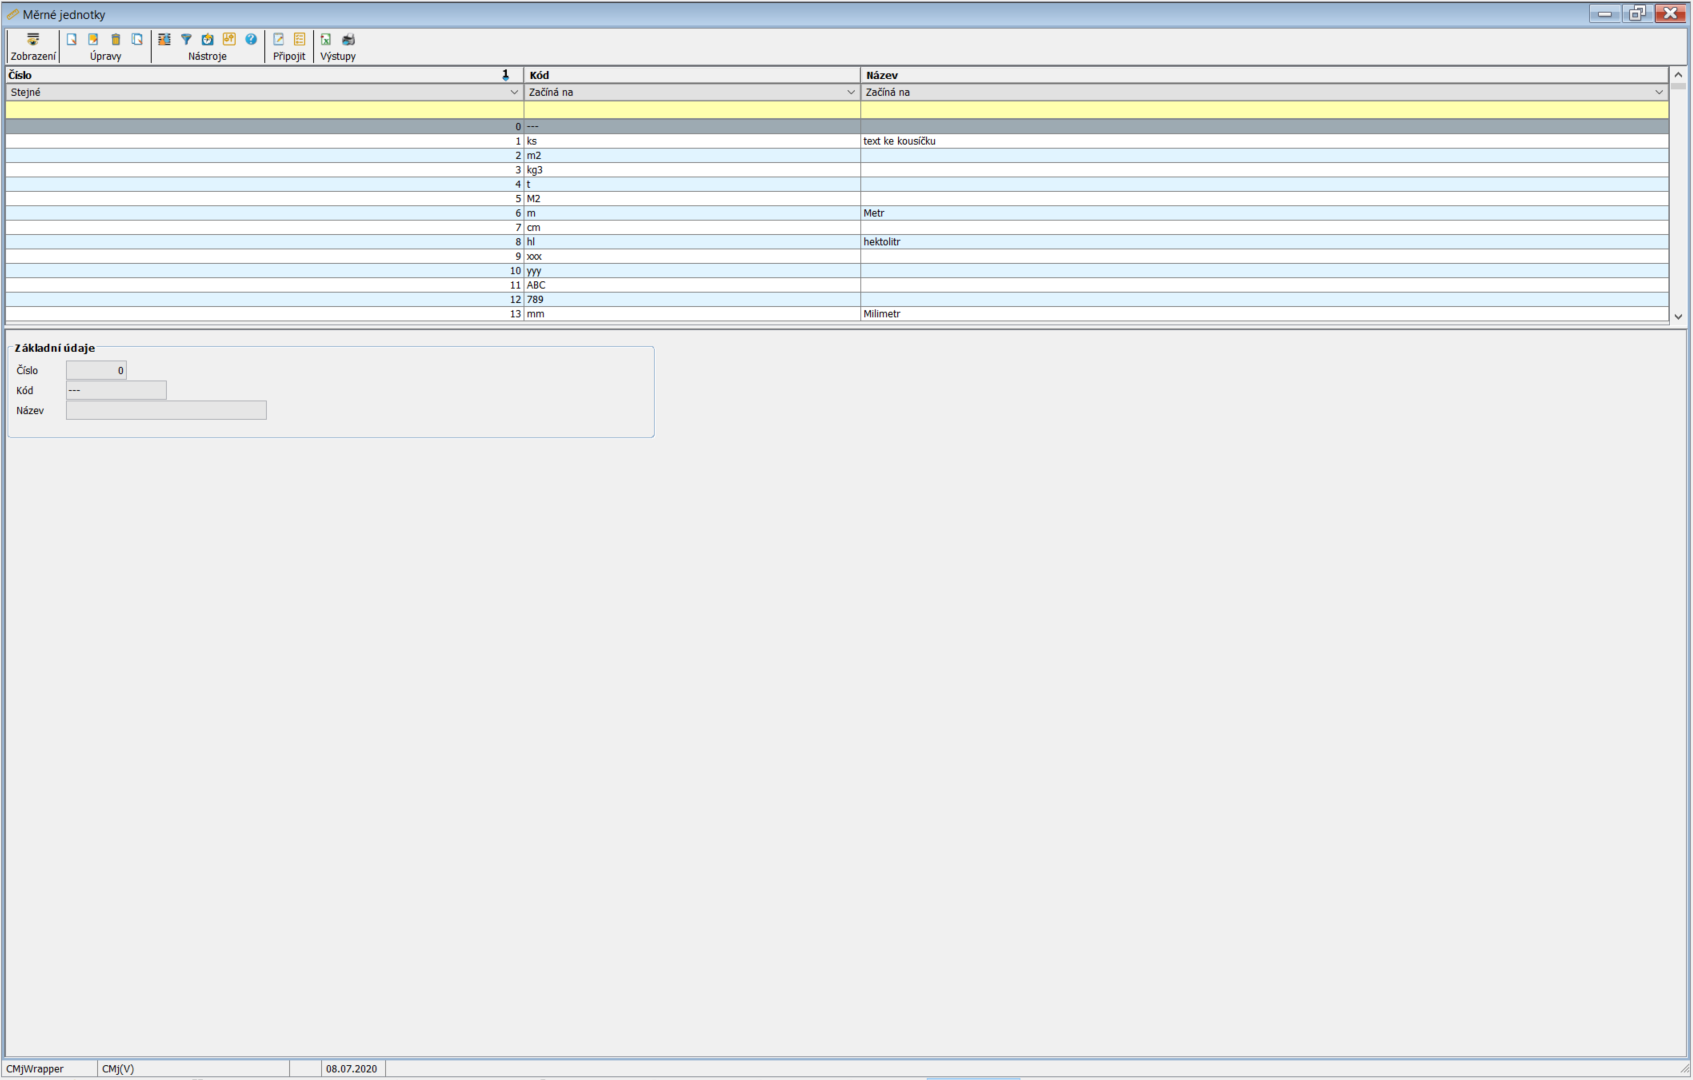Click the Zobrazení view icon

(33, 40)
